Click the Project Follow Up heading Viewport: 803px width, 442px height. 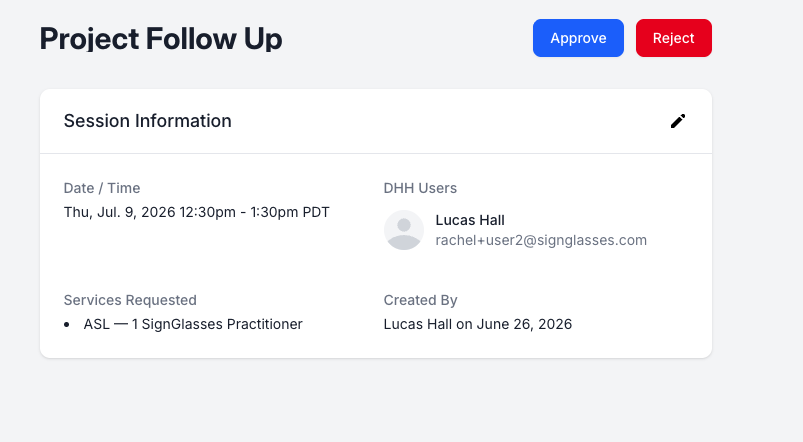point(161,38)
